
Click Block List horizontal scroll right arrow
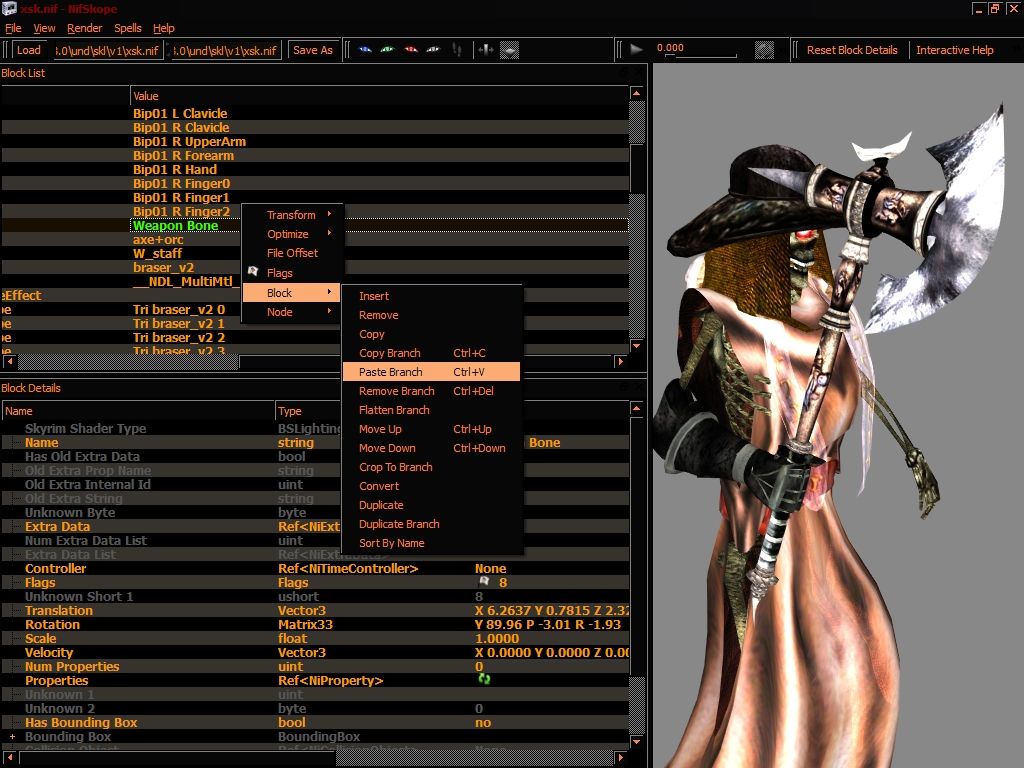pyautogui.click(x=620, y=361)
